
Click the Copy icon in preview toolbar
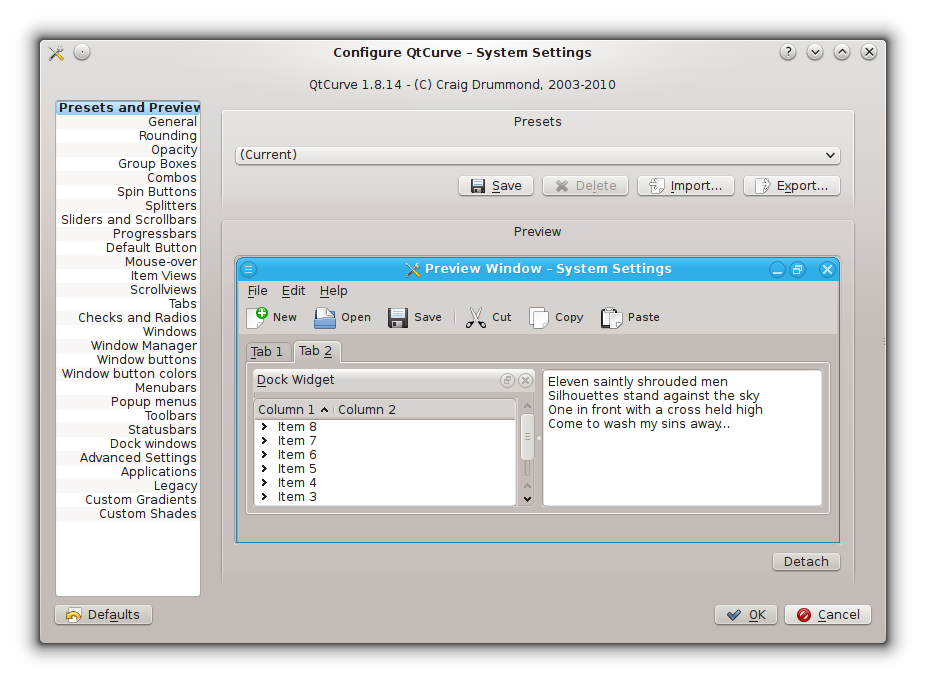(x=539, y=317)
